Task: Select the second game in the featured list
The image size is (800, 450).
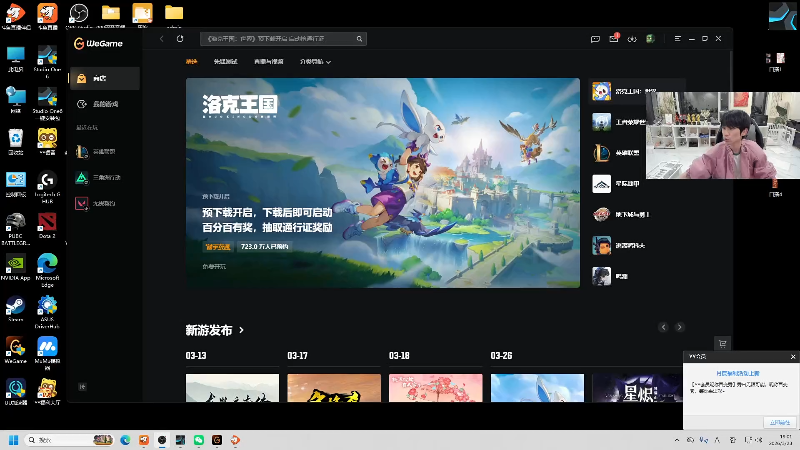Action: (618, 122)
